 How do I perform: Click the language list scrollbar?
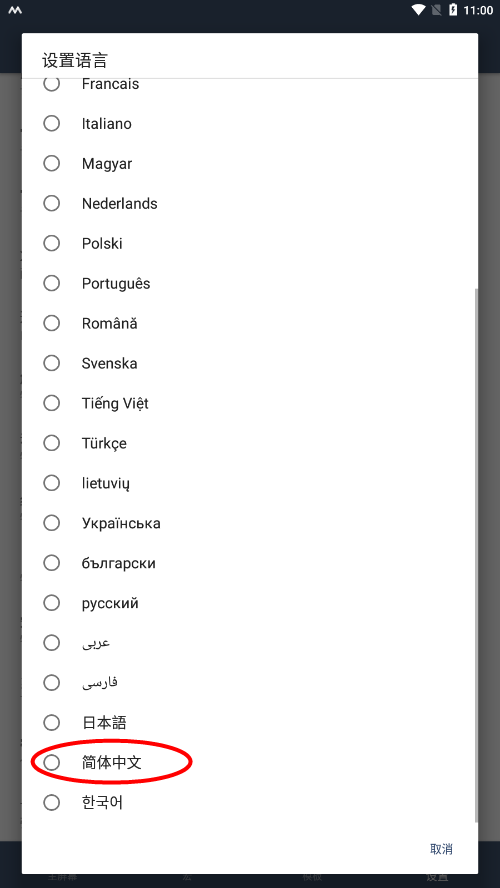coord(476,555)
